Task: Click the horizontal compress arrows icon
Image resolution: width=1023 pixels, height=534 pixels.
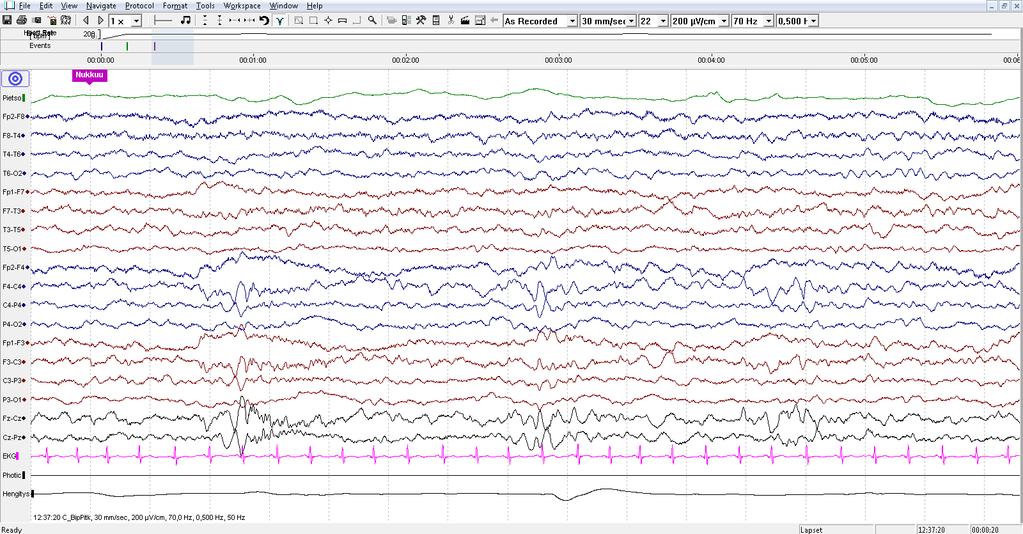Action: click(x=234, y=20)
